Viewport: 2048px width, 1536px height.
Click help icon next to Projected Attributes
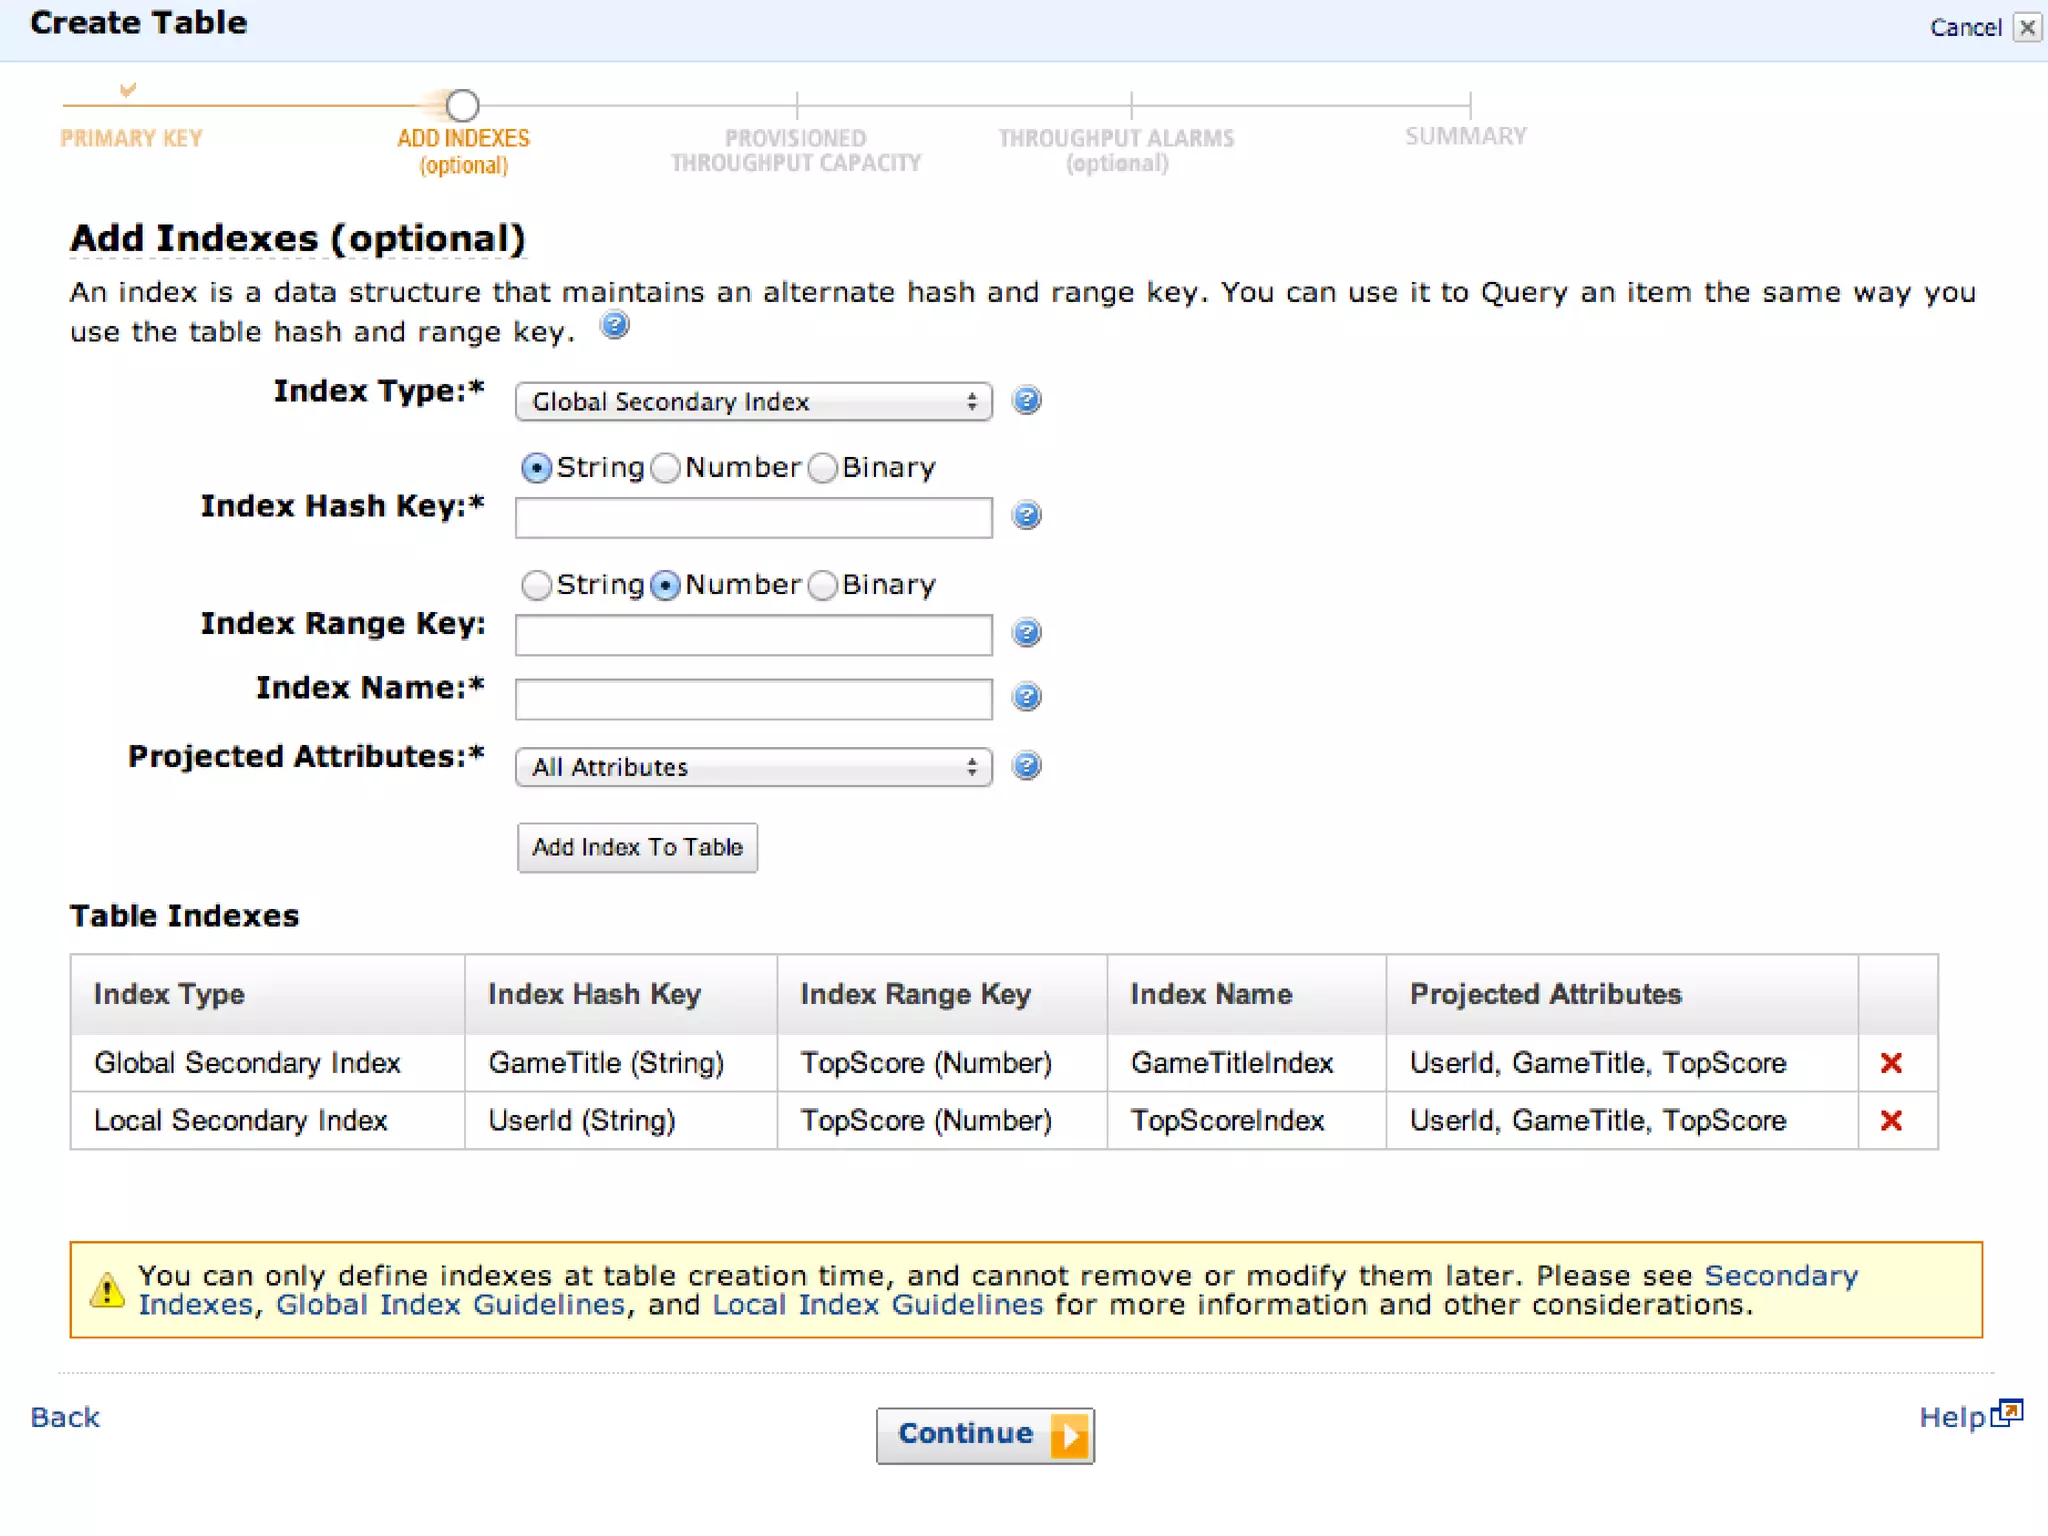point(1026,766)
